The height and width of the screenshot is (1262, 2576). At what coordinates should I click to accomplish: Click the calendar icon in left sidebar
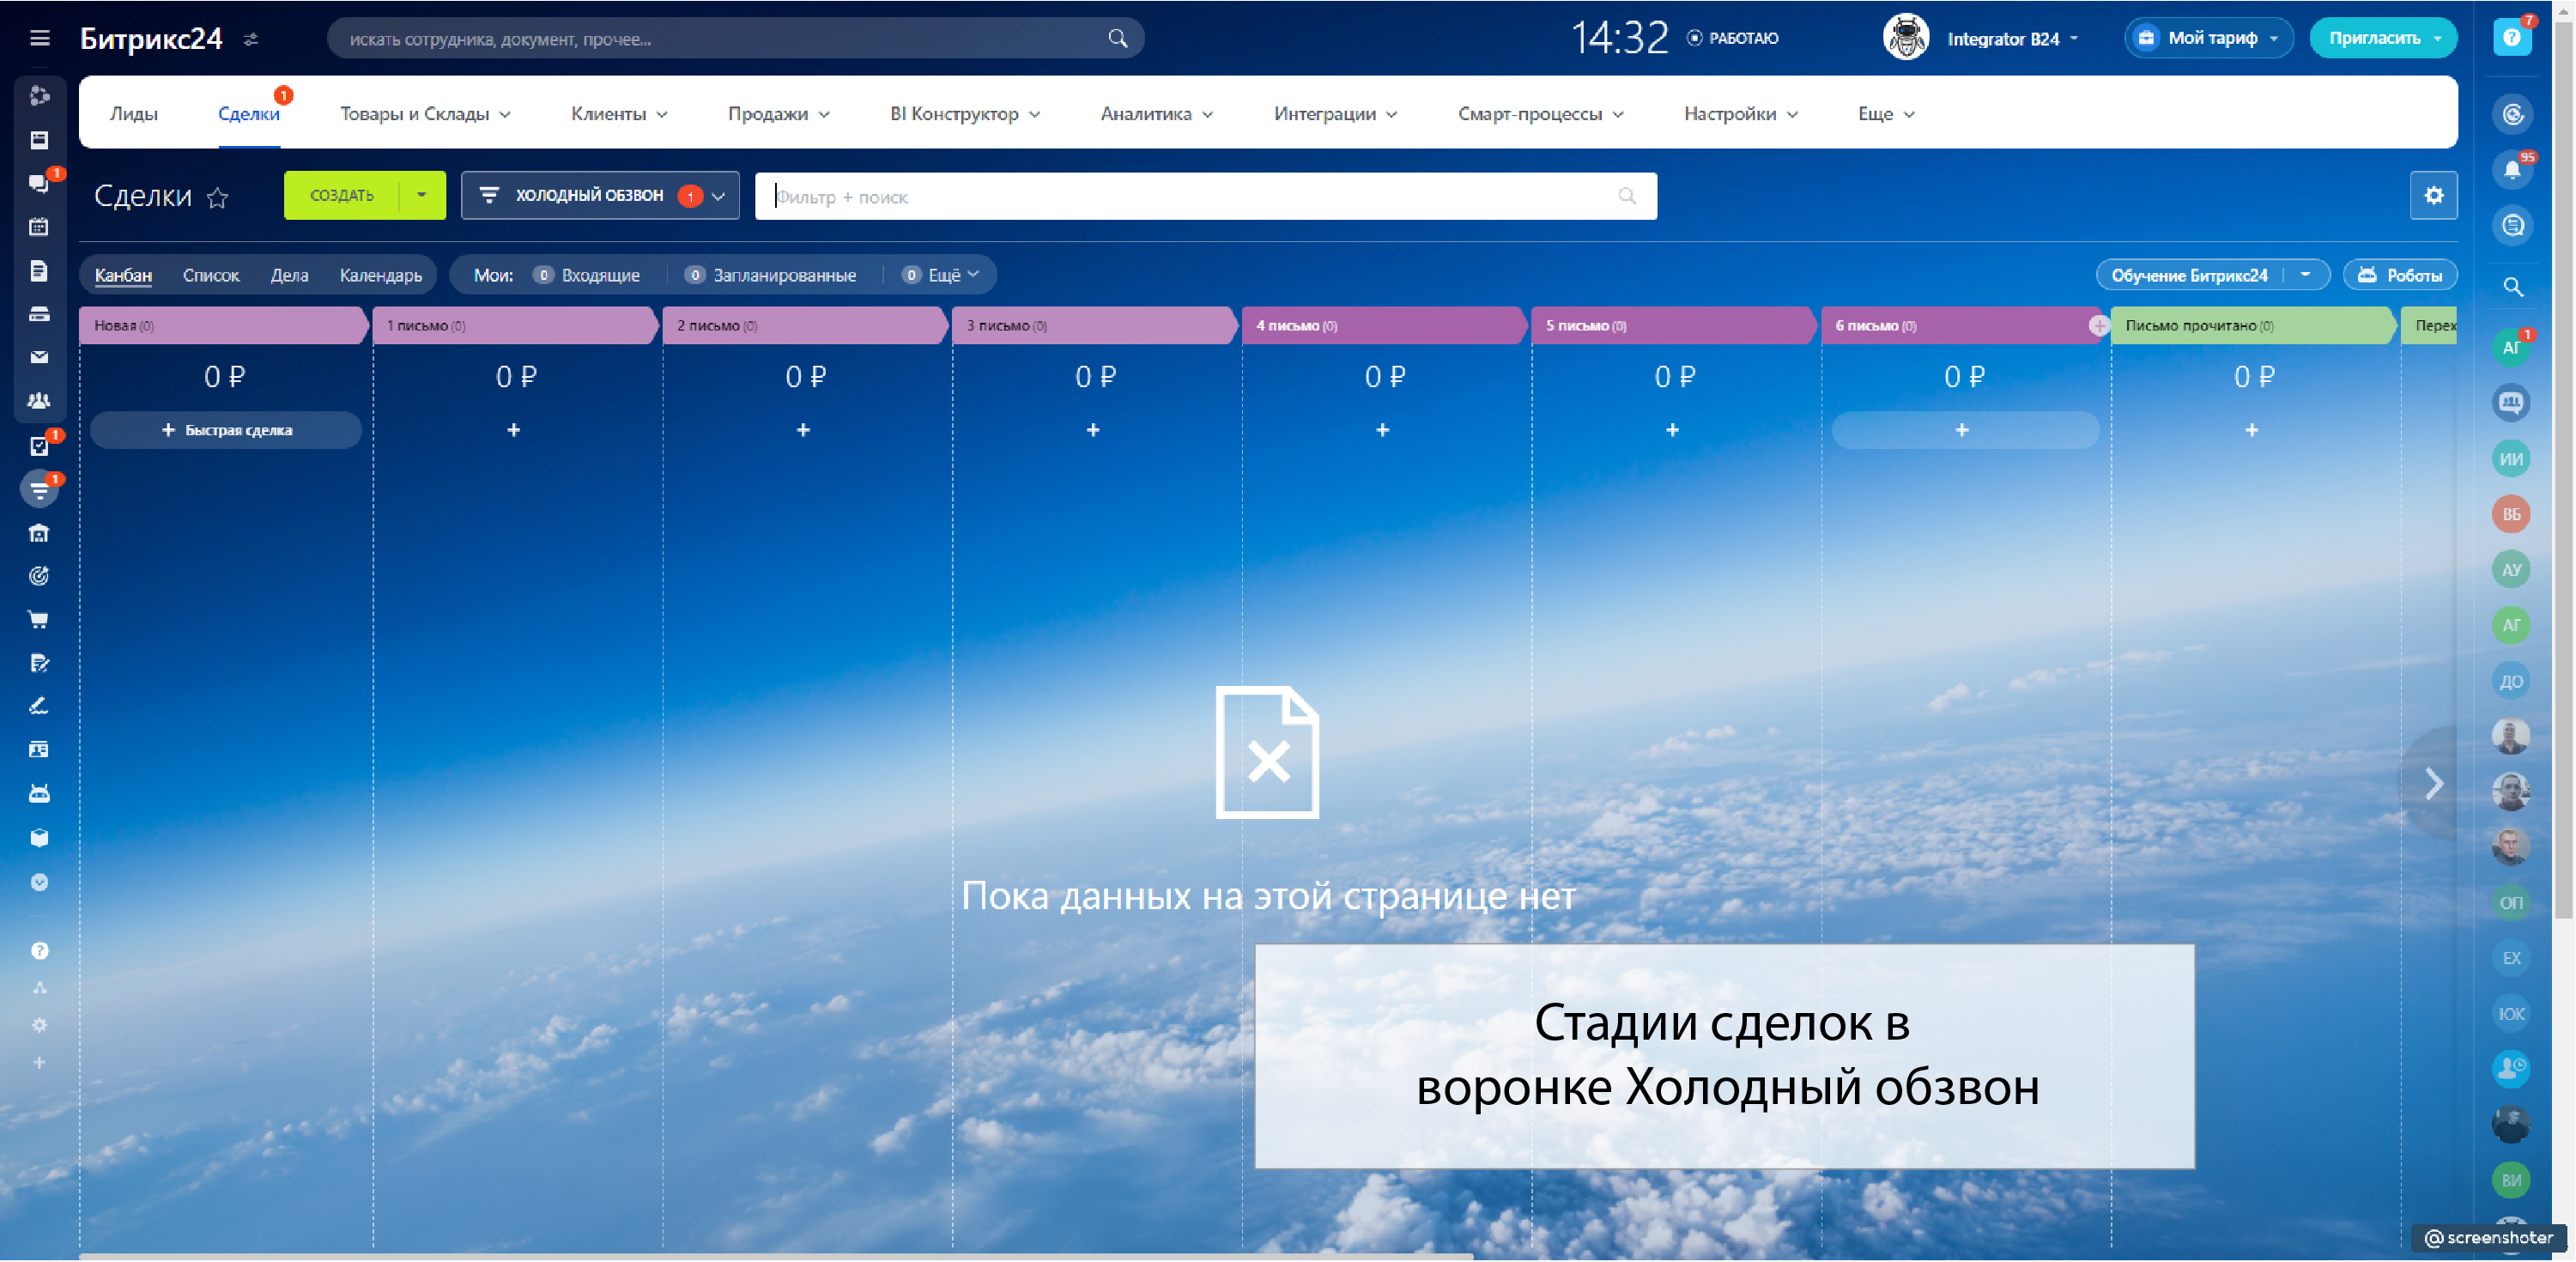[39, 227]
